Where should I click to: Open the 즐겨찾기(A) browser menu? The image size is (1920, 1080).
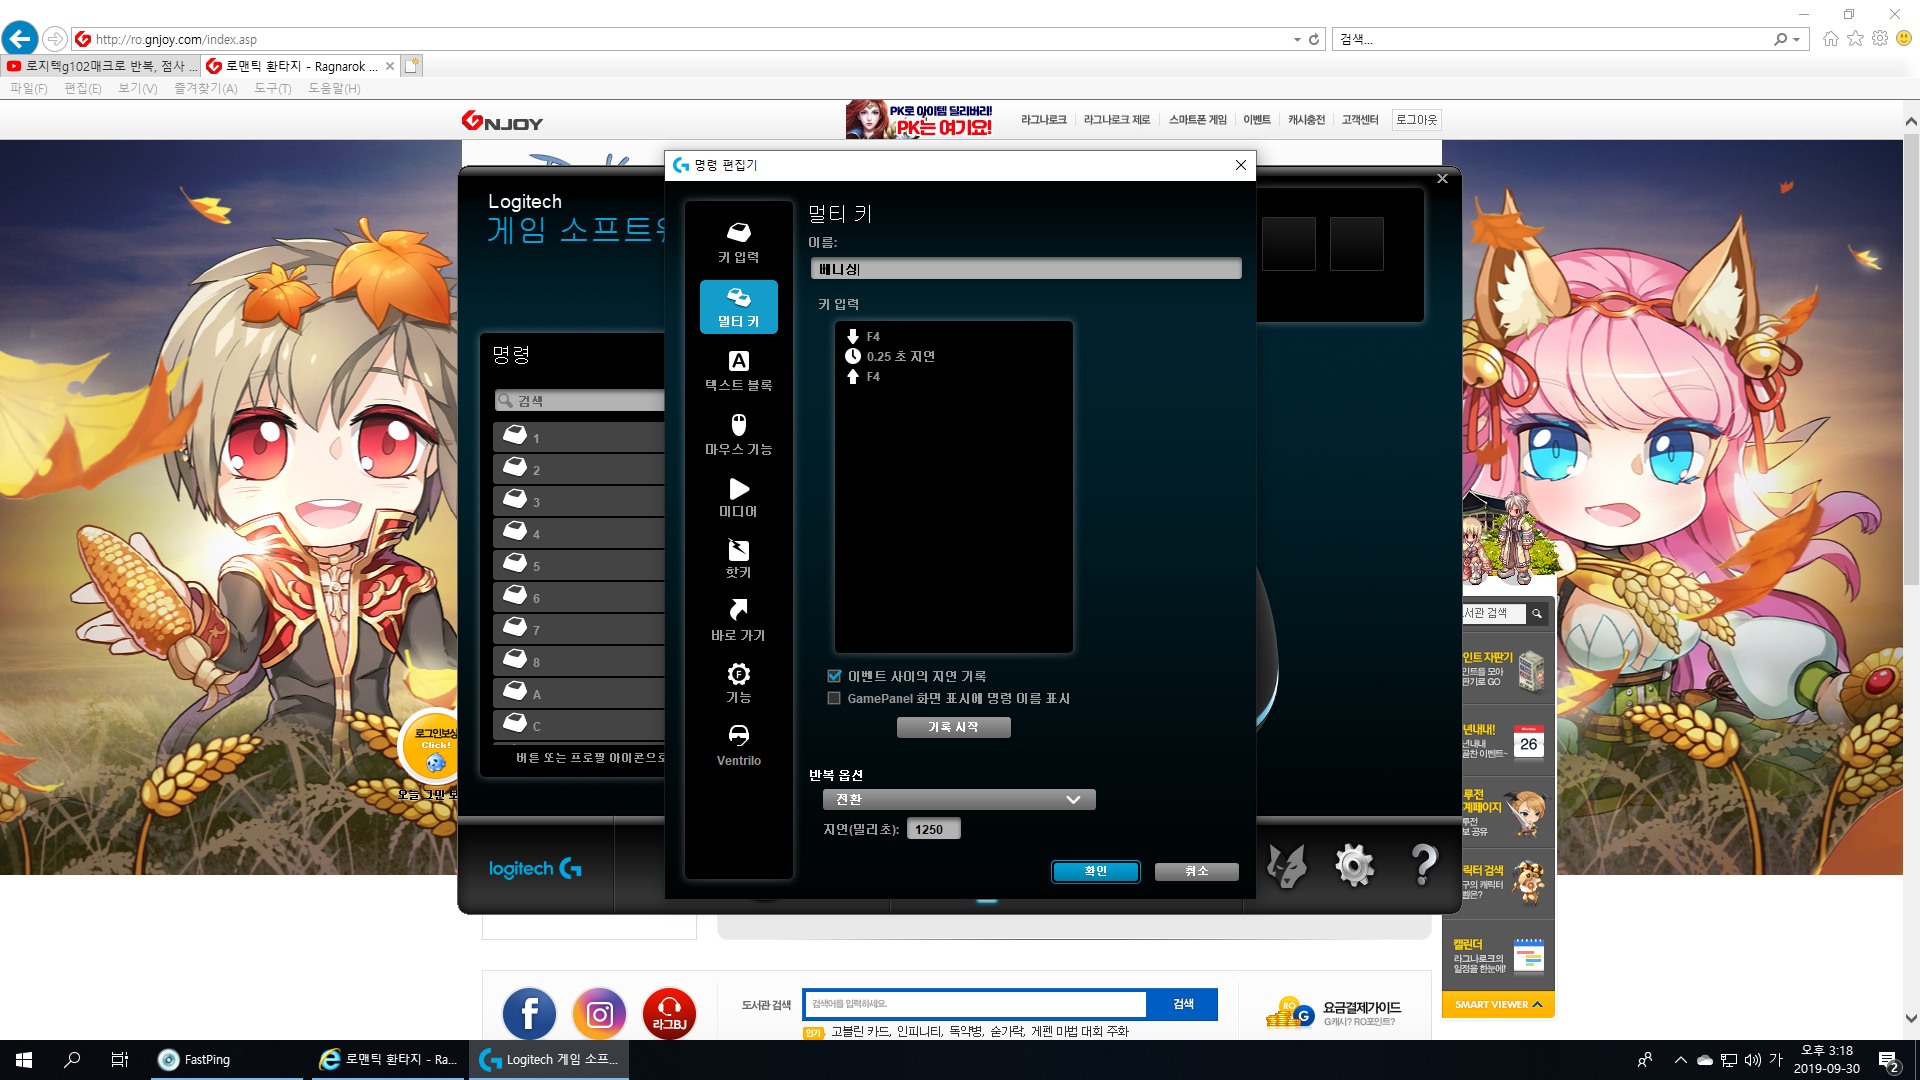[x=205, y=89]
